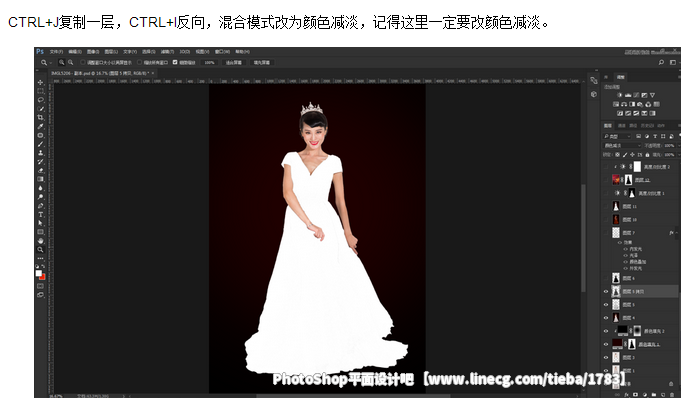Select the Pen tool
The image size is (681, 398).
click(40, 206)
